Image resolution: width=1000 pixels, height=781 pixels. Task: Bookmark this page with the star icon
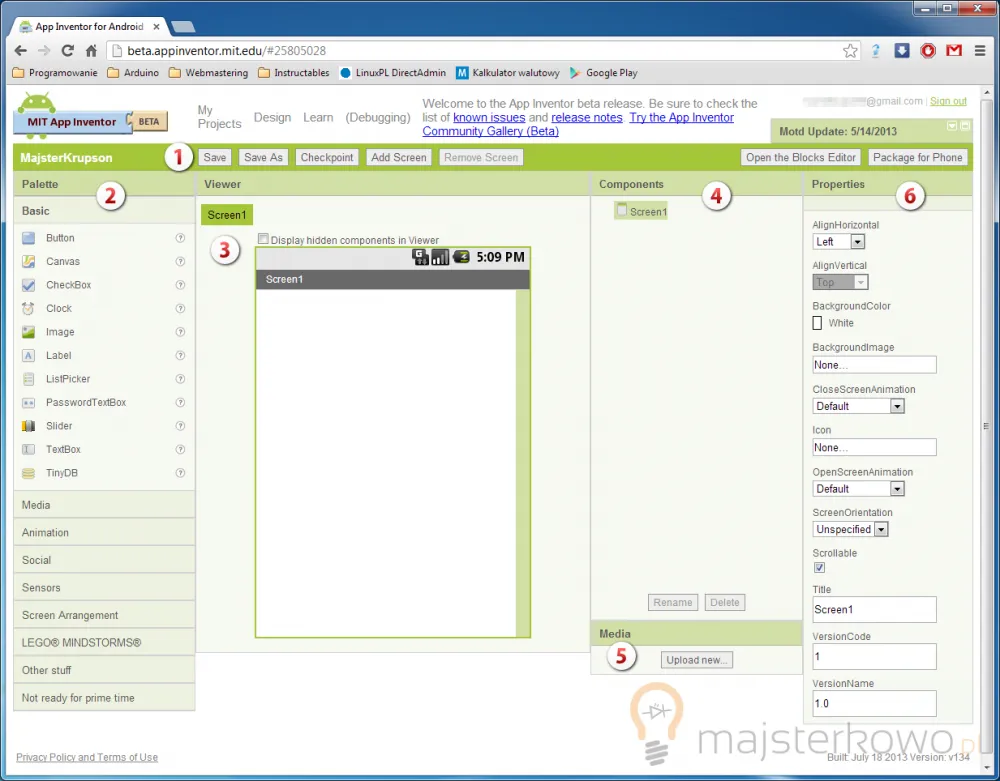(x=850, y=51)
